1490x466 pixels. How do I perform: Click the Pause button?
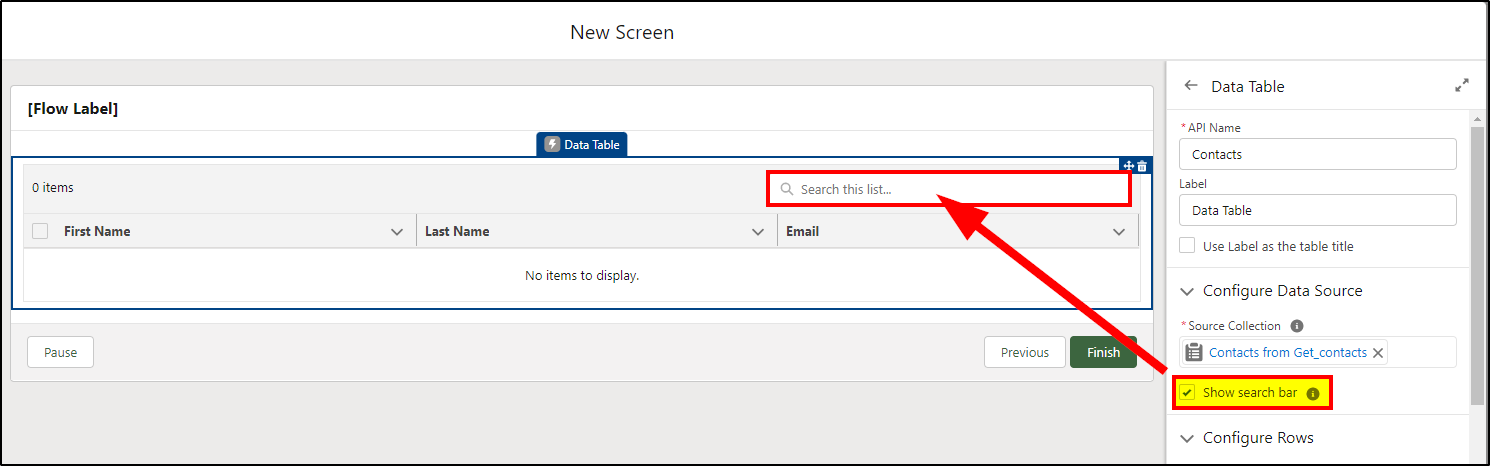60,352
